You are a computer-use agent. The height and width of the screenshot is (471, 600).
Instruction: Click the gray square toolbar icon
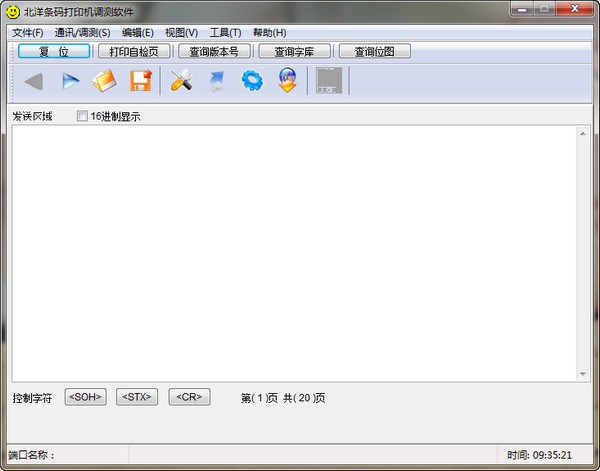(329, 80)
